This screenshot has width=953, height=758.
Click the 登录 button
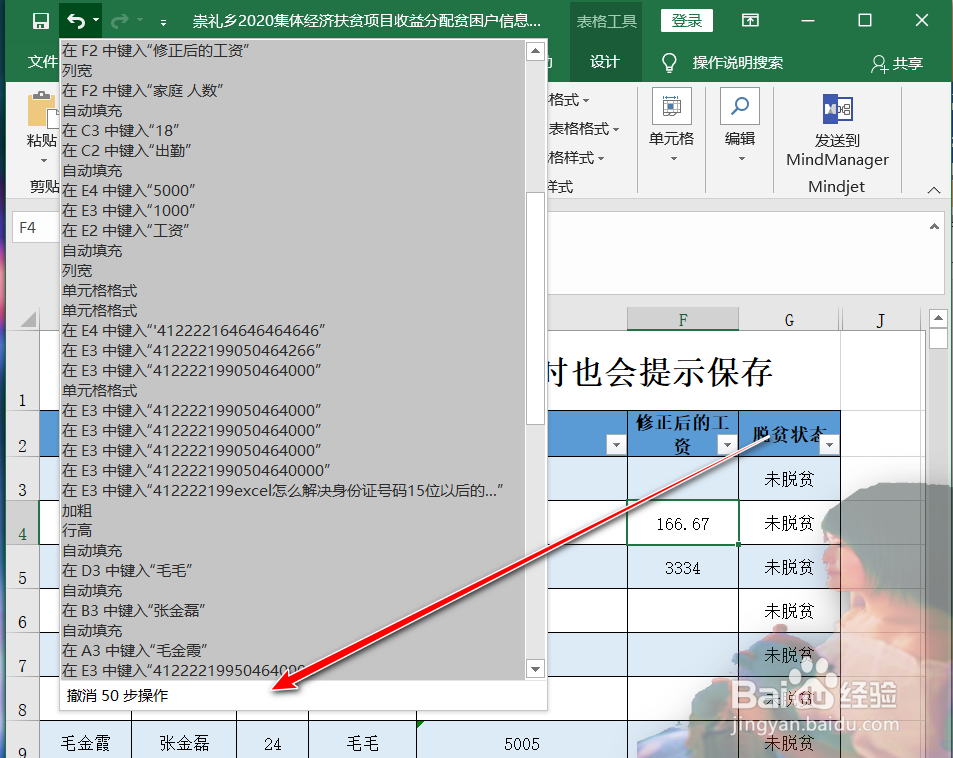pos(686,19)
